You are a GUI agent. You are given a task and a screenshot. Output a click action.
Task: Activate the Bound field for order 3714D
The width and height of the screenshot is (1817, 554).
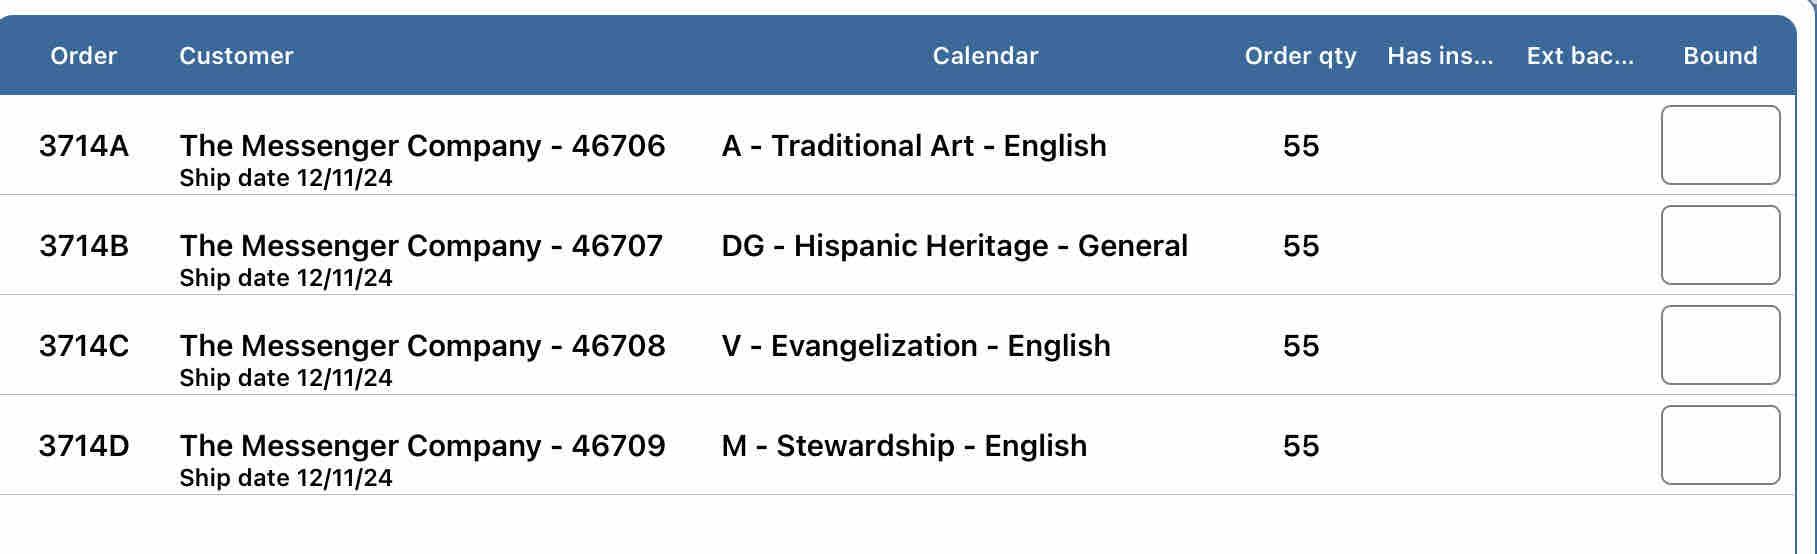click(1720, 445)
